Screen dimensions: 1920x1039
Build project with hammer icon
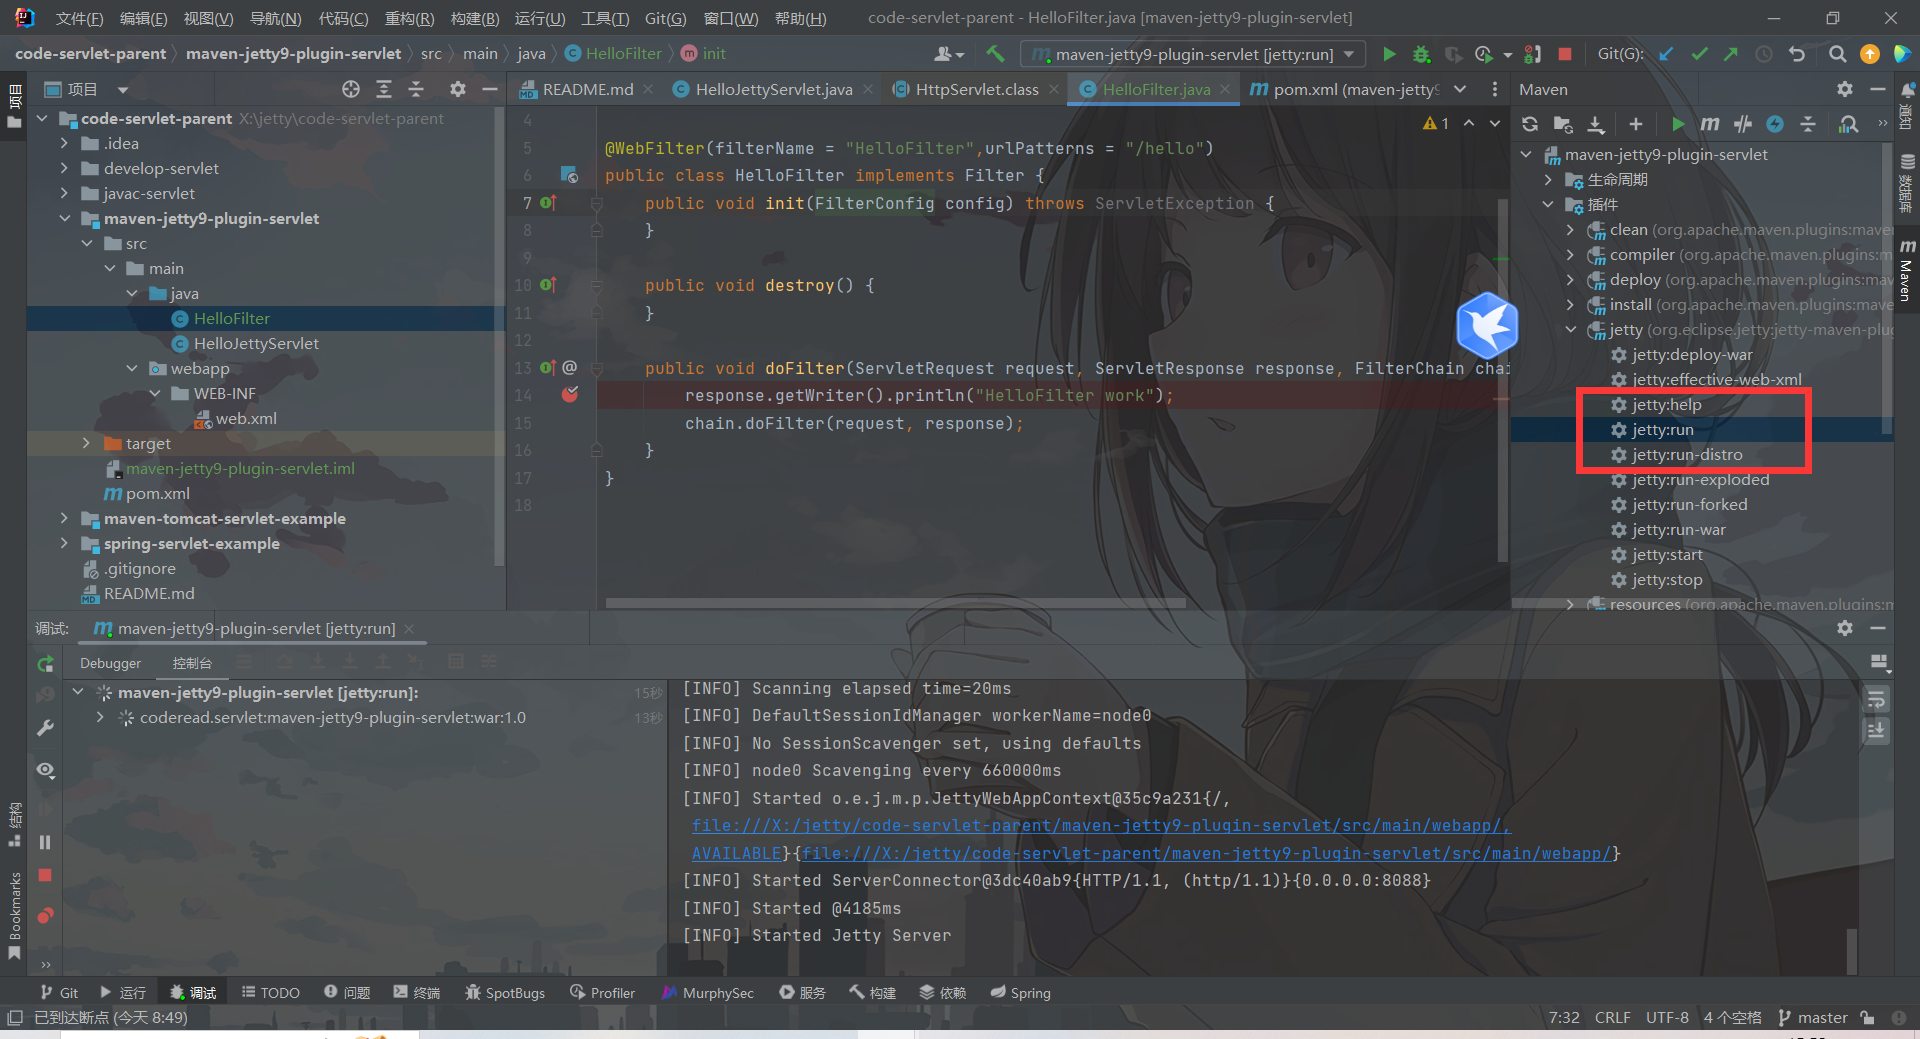pyautogui.click(x=995, y=54)
